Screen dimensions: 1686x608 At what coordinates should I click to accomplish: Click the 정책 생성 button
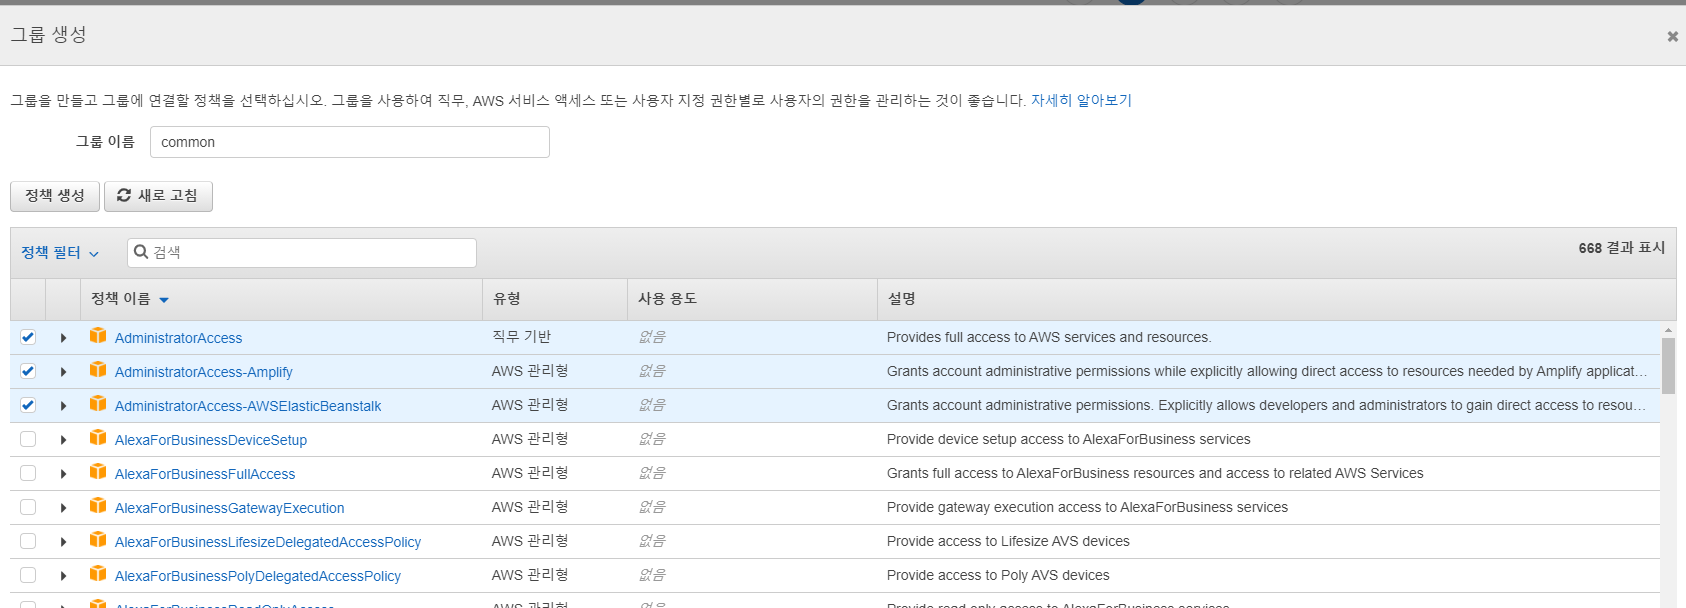point(55,196)
